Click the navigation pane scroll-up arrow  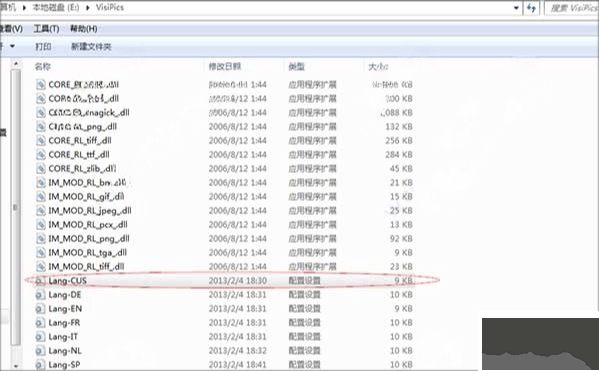coord(16,63)
